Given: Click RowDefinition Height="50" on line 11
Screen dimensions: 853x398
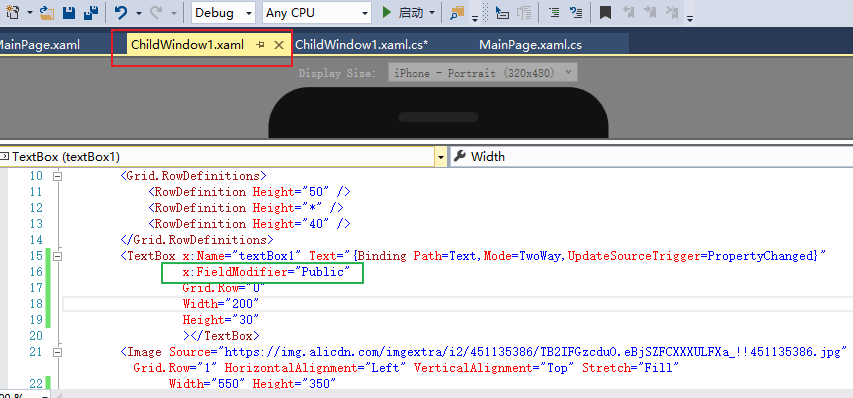Looking at the screenshot, I should click(249, 192).
